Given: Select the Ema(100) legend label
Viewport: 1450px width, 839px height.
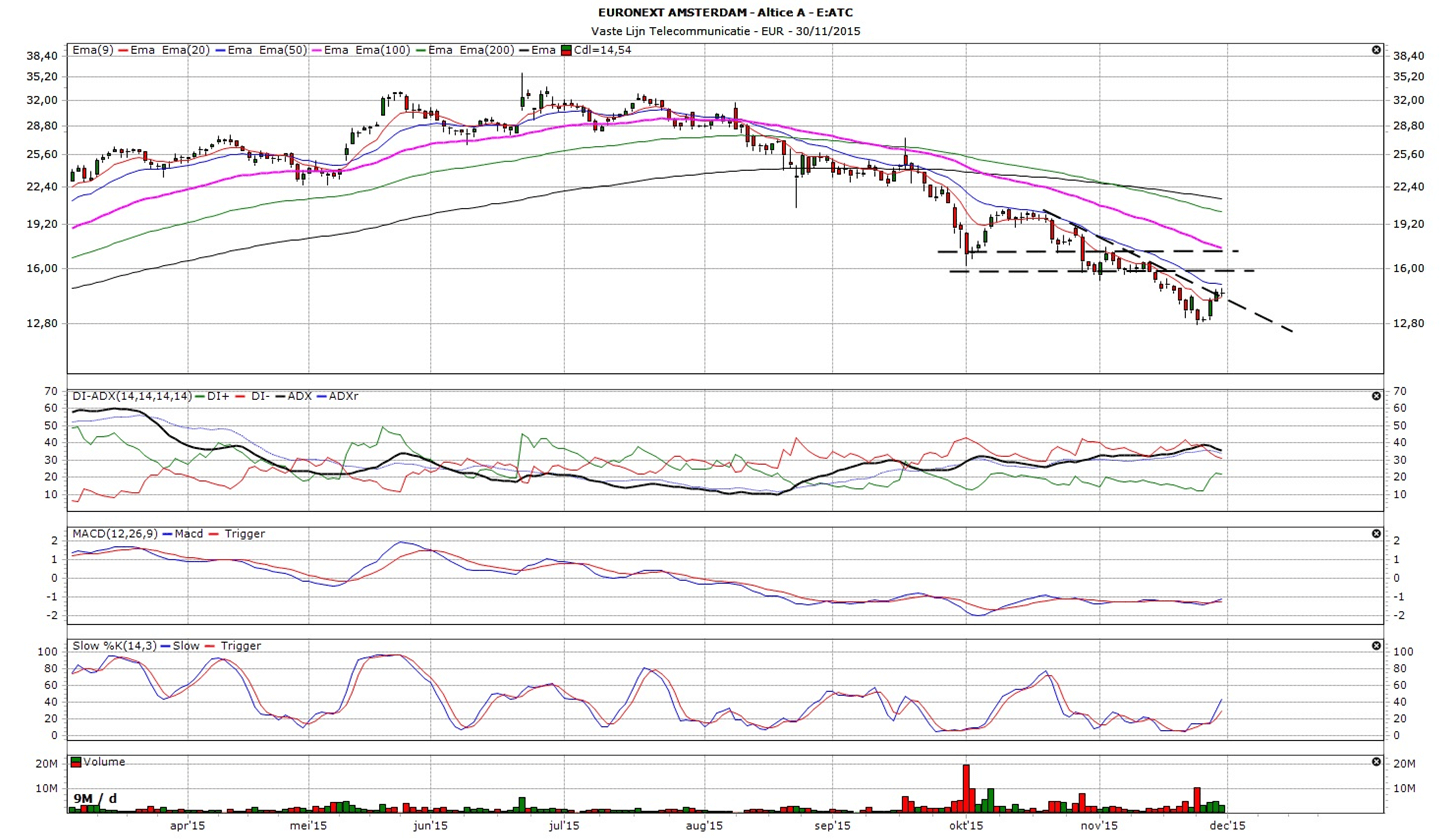Looking at the screenshot, I should [x=383, y=50].
